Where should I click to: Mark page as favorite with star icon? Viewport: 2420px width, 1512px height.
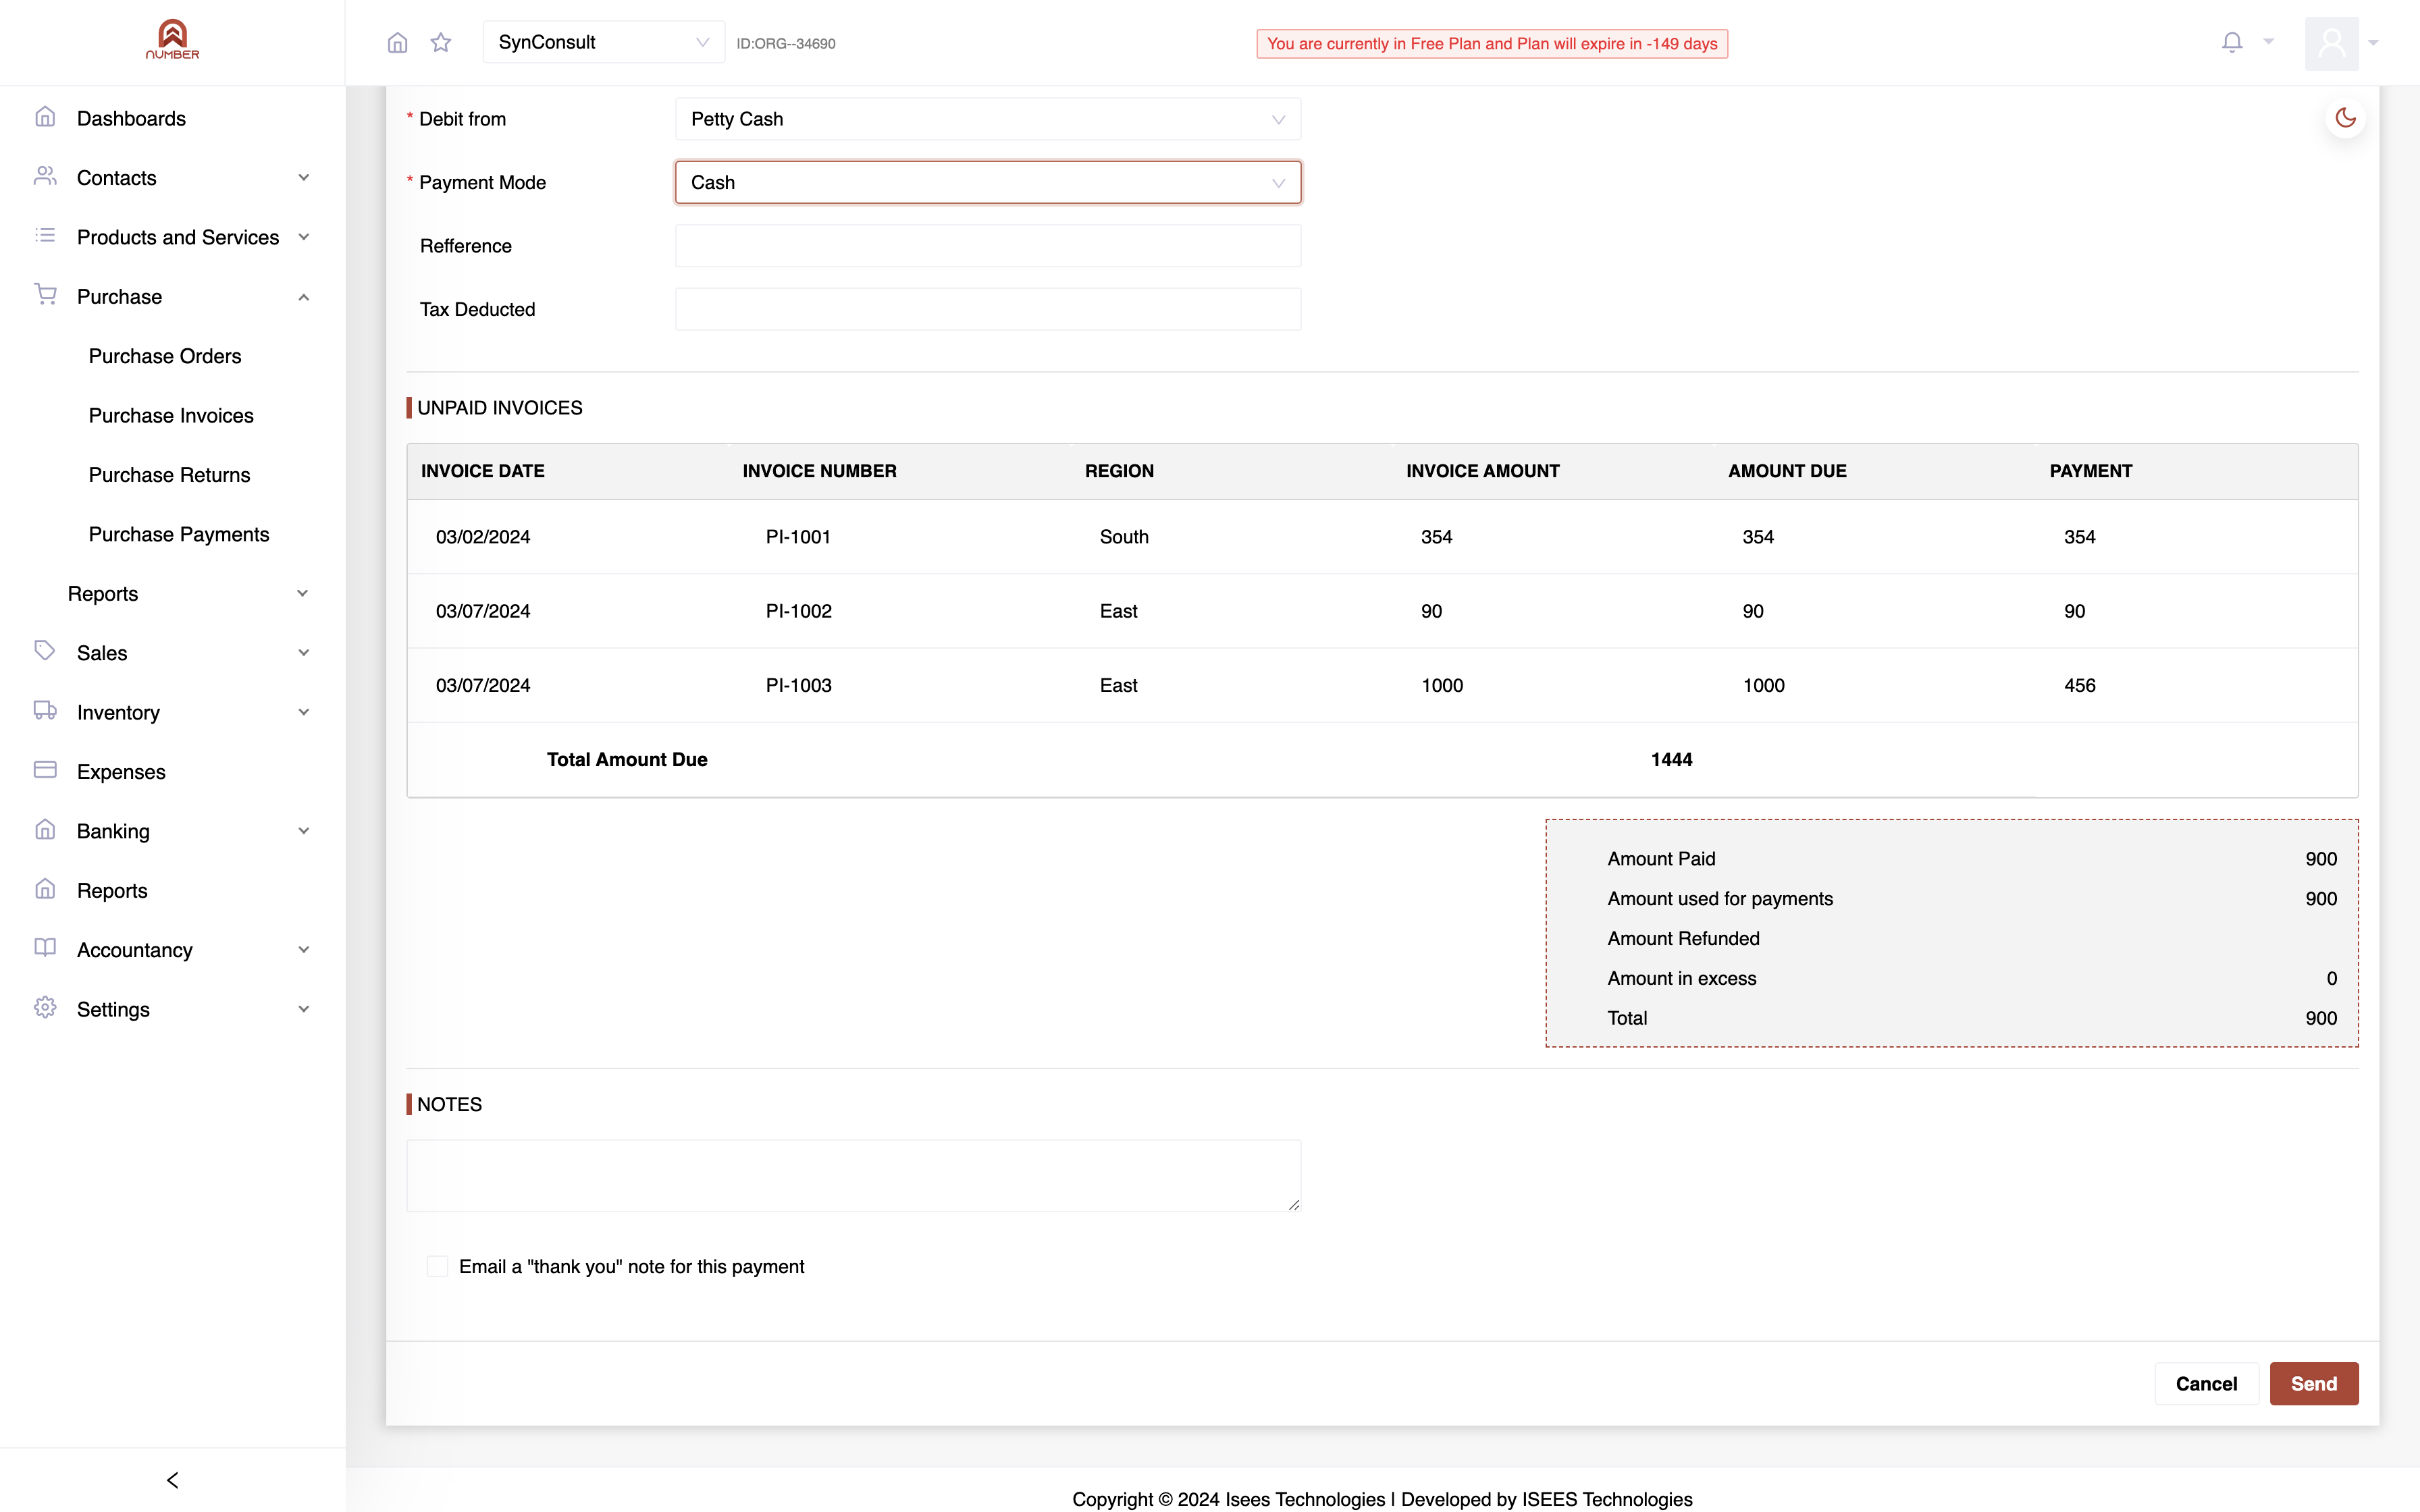[x=441, y=43]
